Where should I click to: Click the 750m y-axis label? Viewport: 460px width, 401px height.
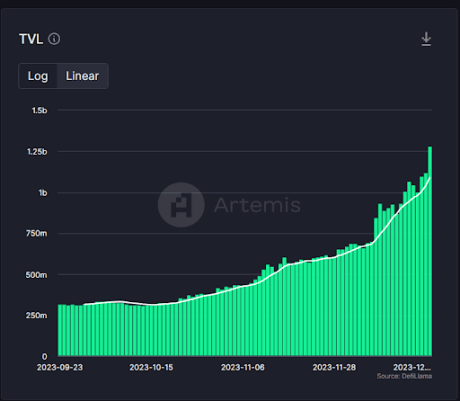click(x=36, y=233)
